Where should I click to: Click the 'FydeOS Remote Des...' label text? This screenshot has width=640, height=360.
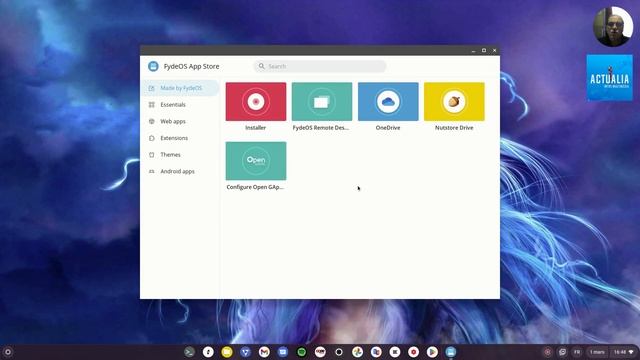[x=321, y=128]
